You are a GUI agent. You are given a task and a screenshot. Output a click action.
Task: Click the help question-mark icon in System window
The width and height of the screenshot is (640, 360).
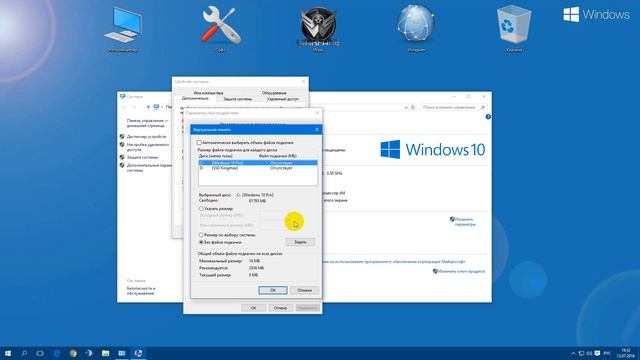click(488, 117)
